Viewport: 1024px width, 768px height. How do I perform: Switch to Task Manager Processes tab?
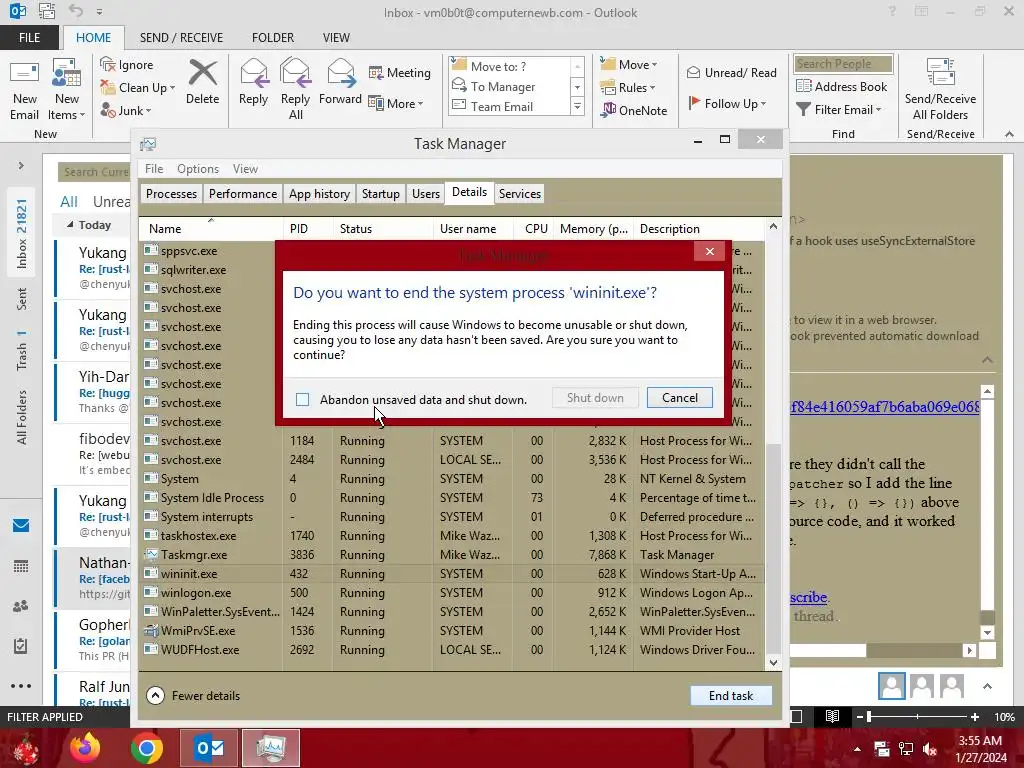point(171,194)
